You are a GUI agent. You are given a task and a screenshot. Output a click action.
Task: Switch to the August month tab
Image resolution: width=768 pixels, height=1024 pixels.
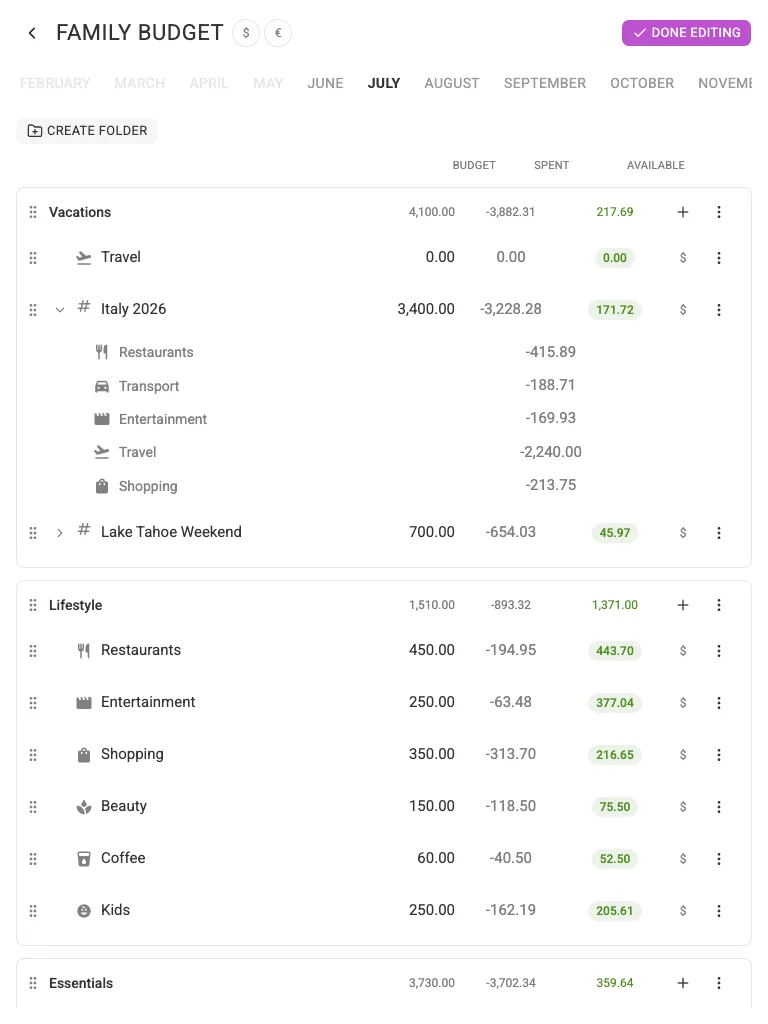coord(451,84)
